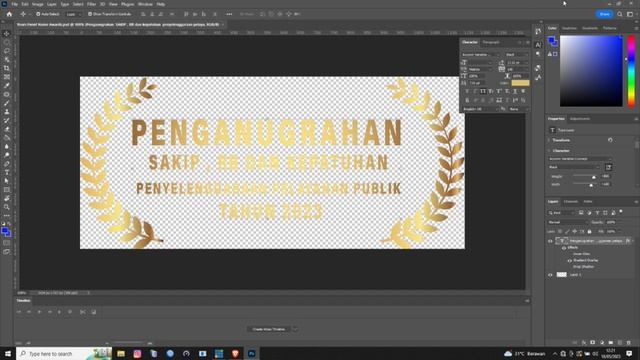Select the Move tool in the toolbar

pos(7,33)
